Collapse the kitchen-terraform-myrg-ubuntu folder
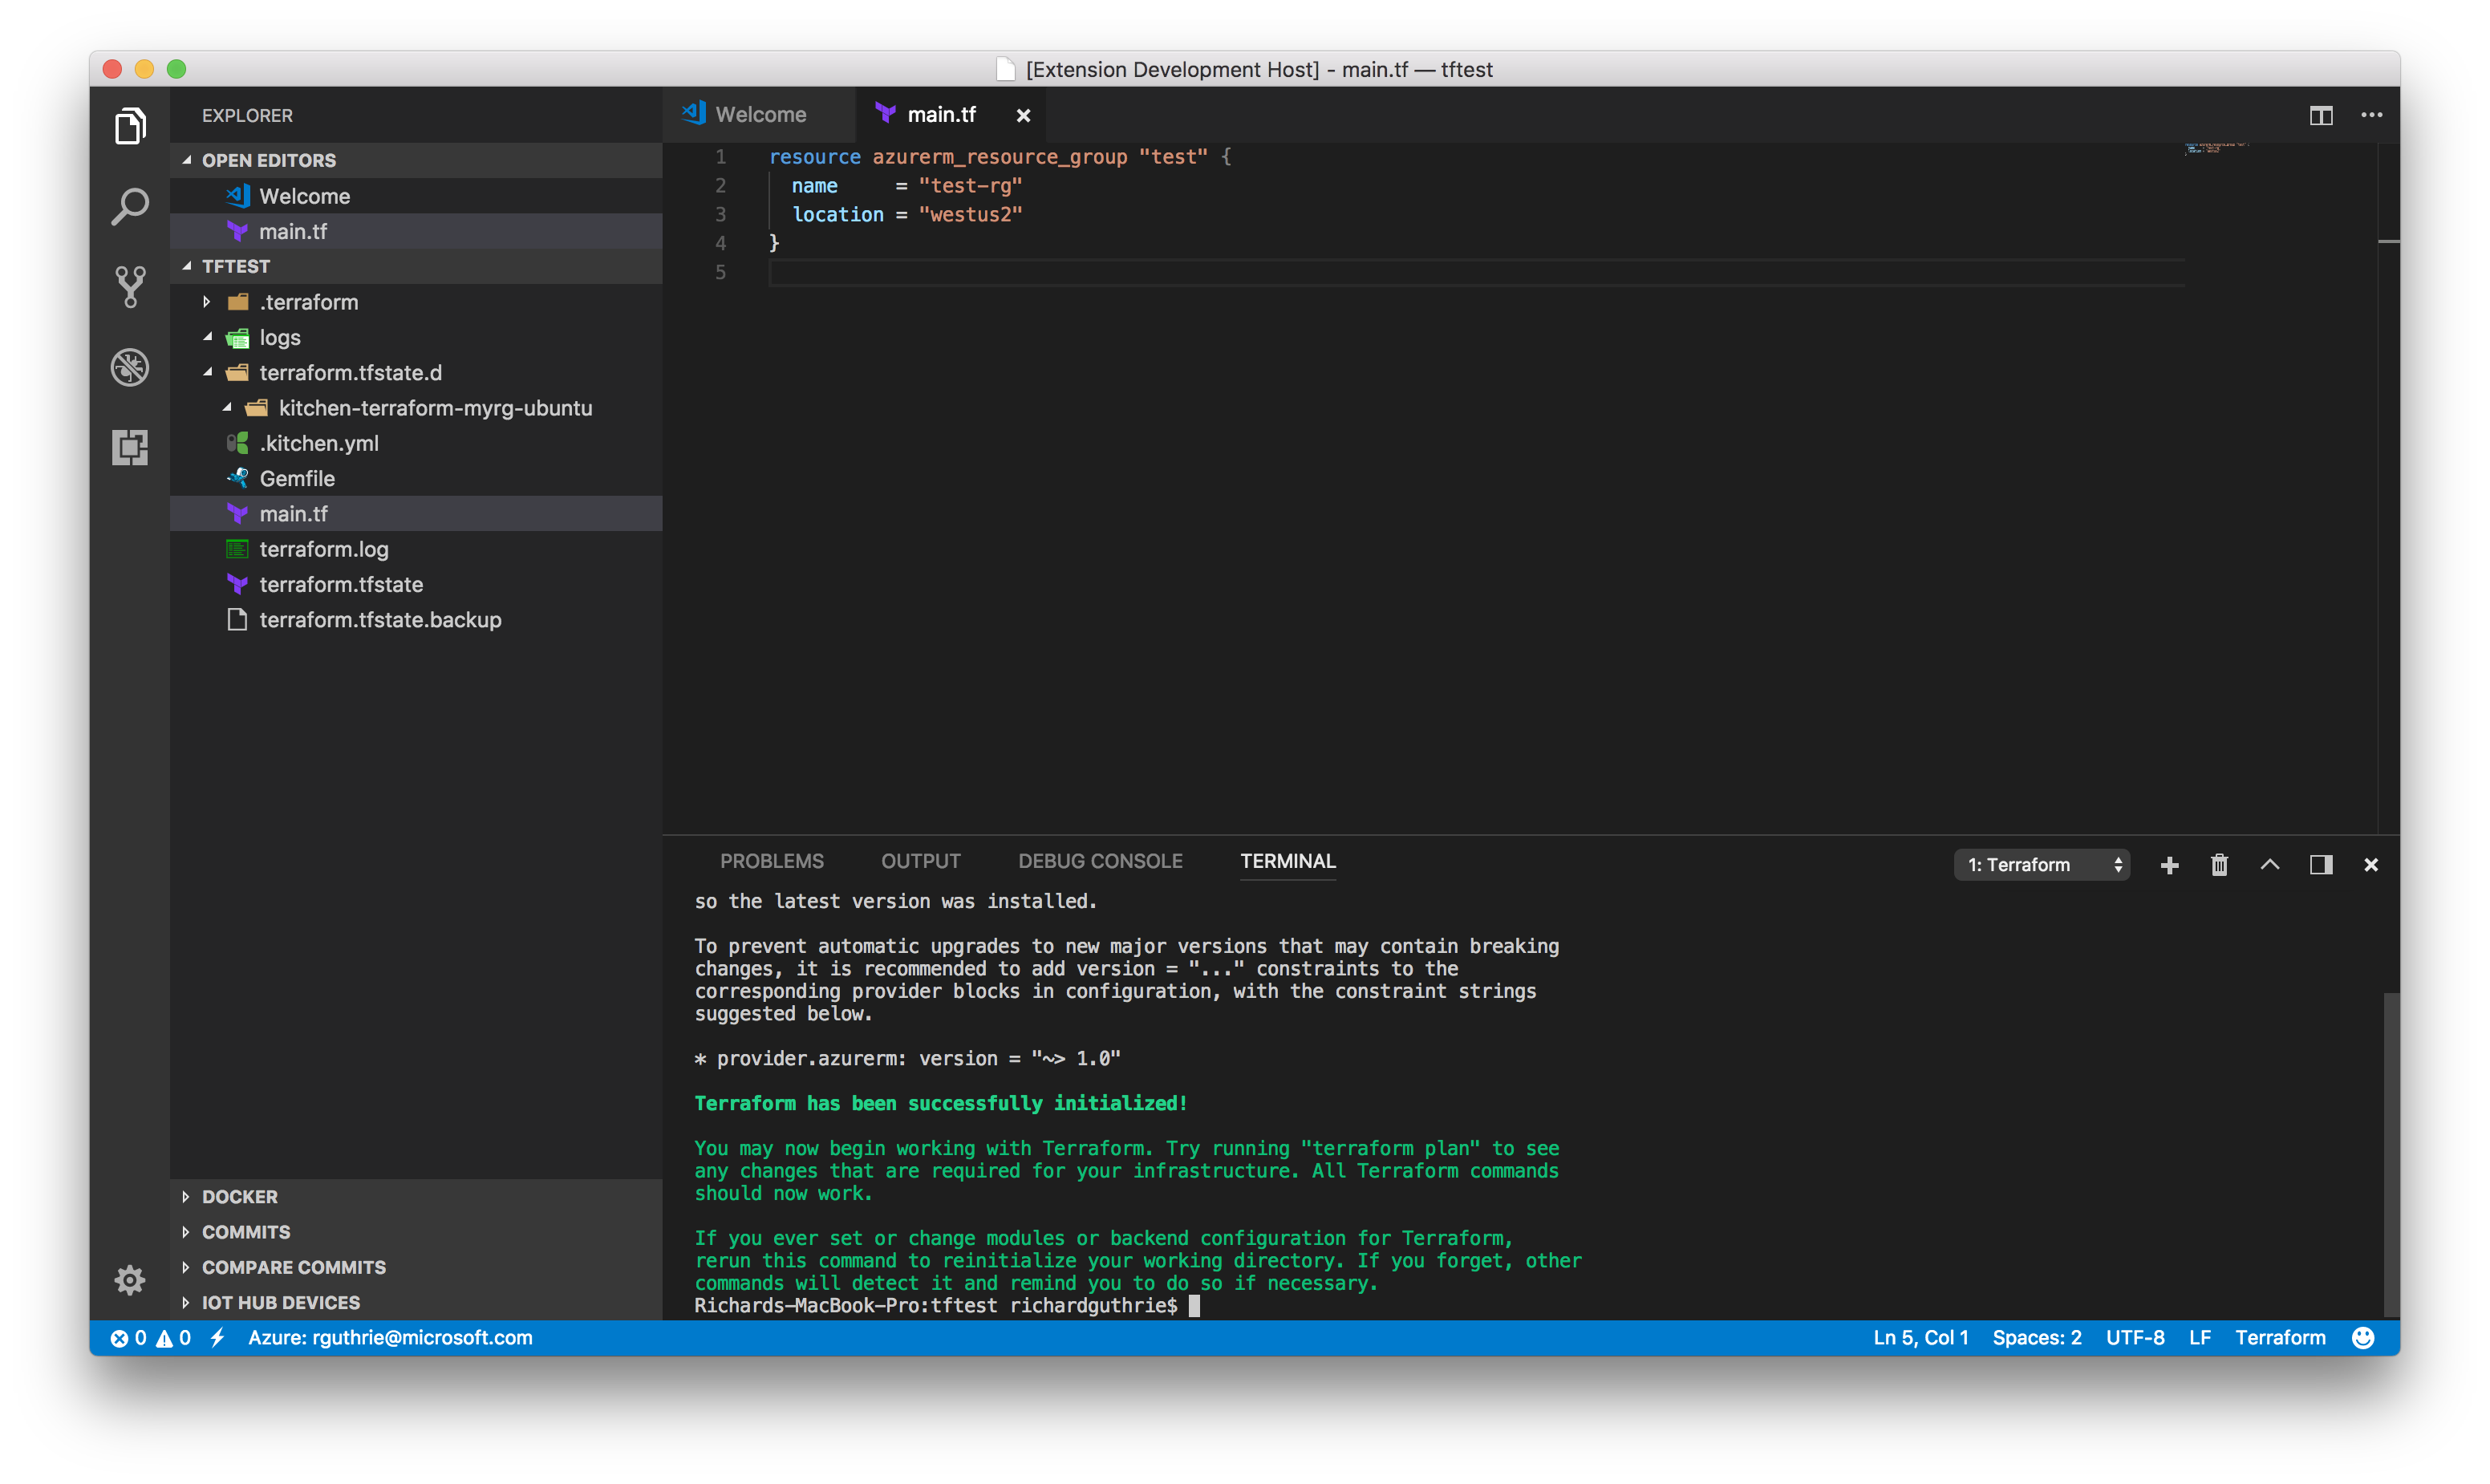This screenshot has height=1484, width=2490. coord(227,408)
